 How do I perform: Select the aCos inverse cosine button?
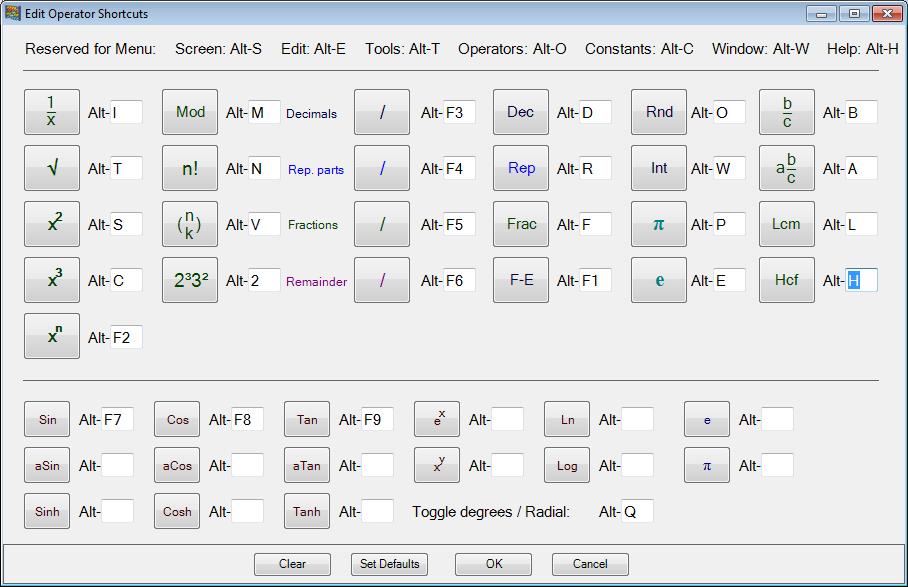[176, 465]
